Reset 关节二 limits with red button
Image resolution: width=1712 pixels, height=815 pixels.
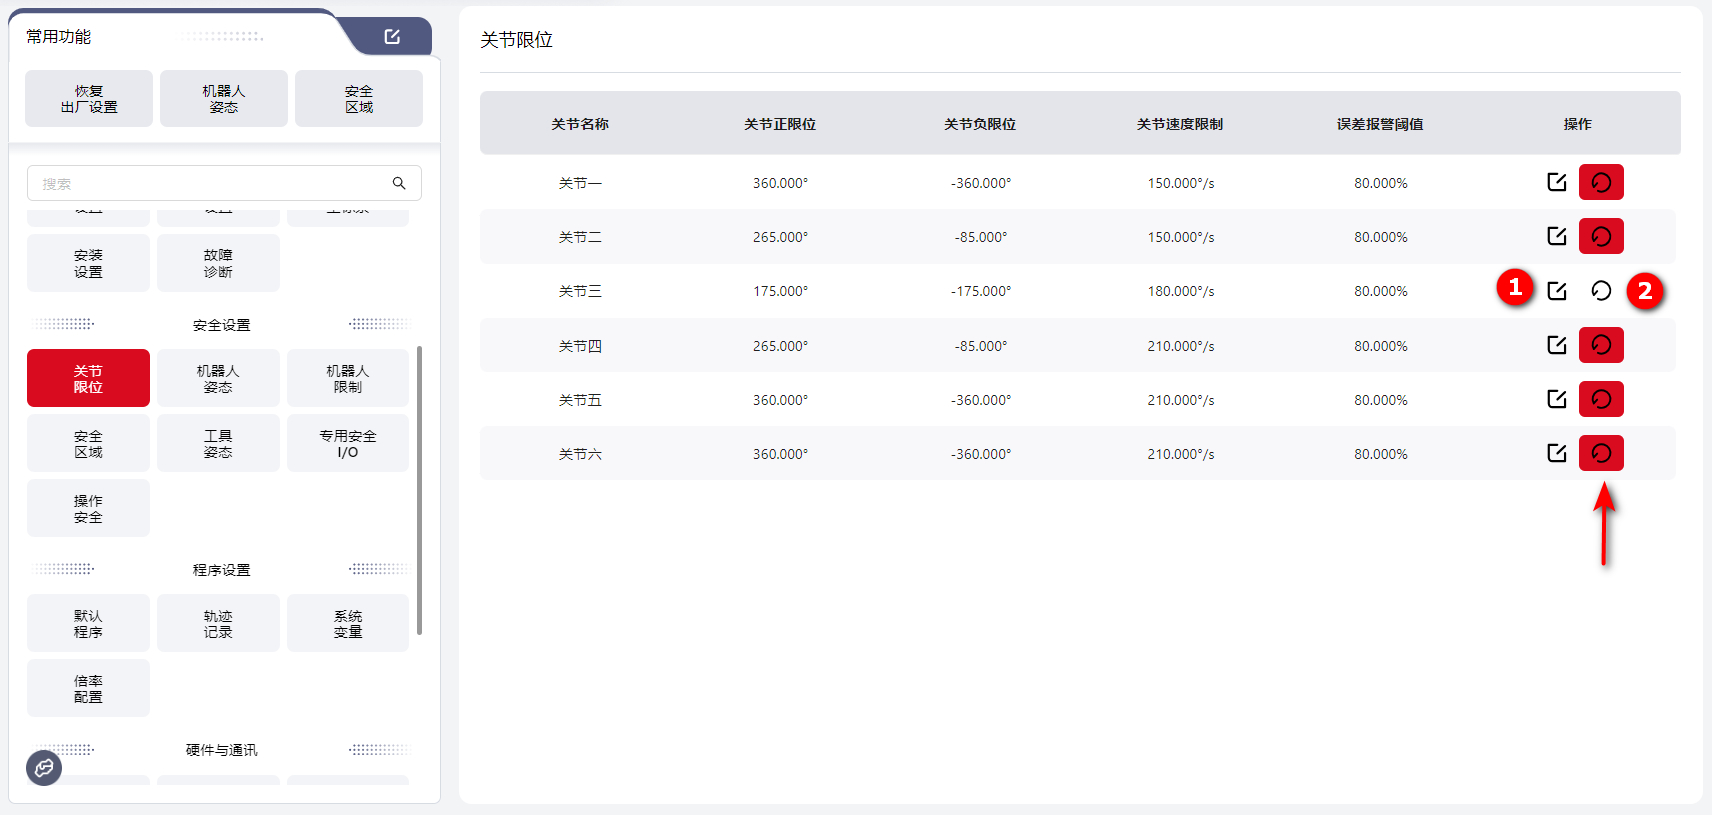pyautogui.click(x=1600, y=236)
